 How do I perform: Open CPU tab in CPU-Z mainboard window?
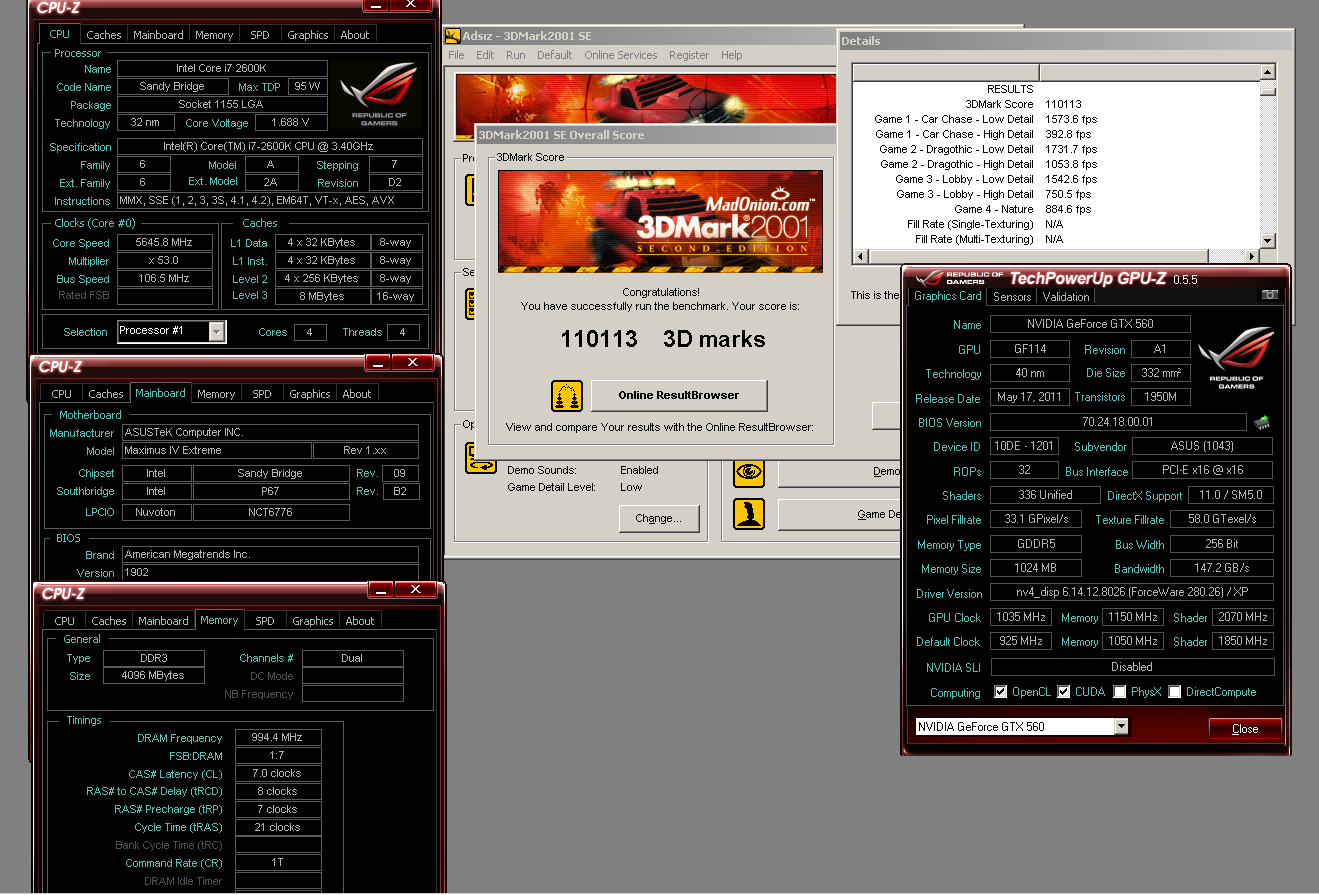point(62,394)
